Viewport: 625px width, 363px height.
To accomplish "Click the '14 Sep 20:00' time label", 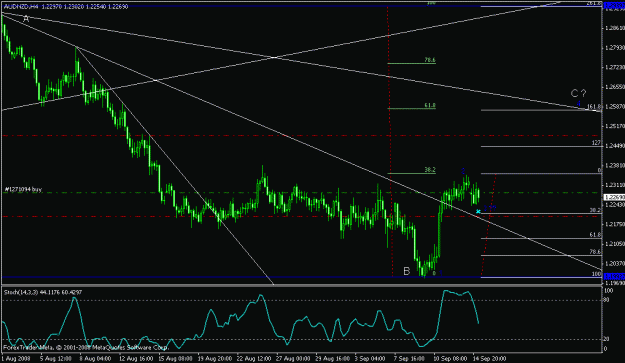I will click(489, 359).
